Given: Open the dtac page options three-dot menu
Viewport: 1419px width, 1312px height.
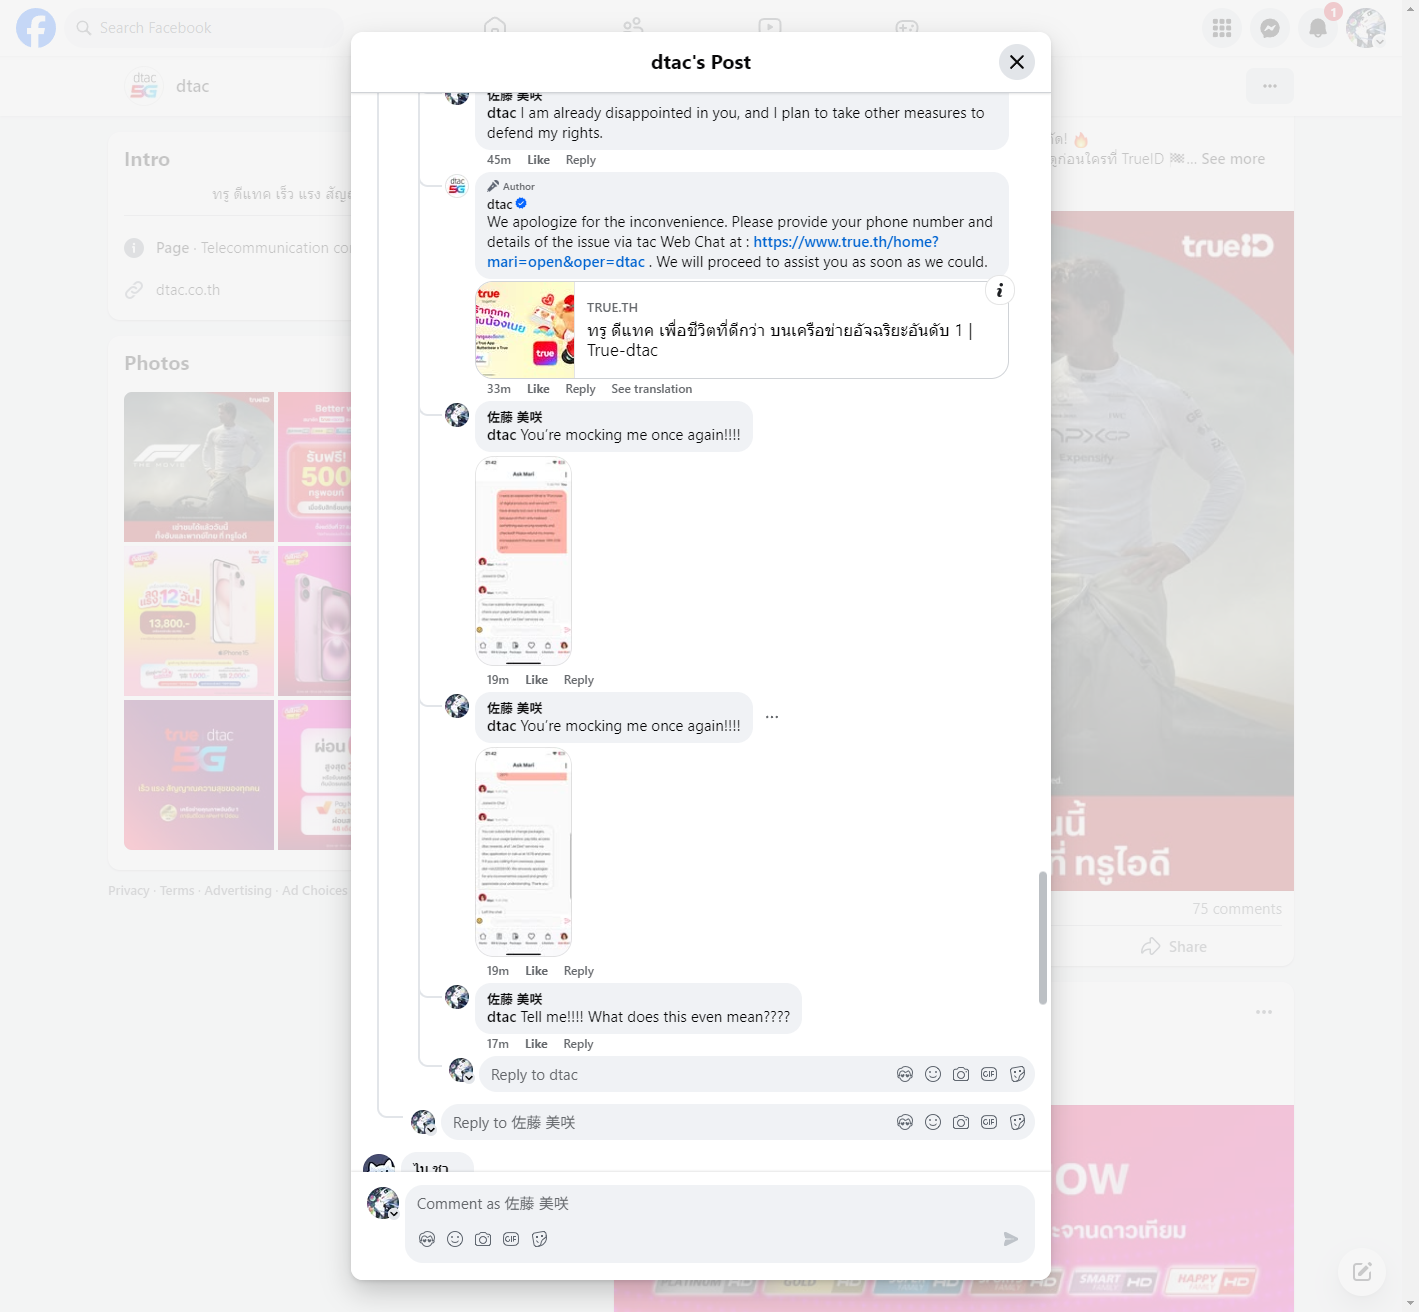Looking at the screenshot, I should 1270,86.
